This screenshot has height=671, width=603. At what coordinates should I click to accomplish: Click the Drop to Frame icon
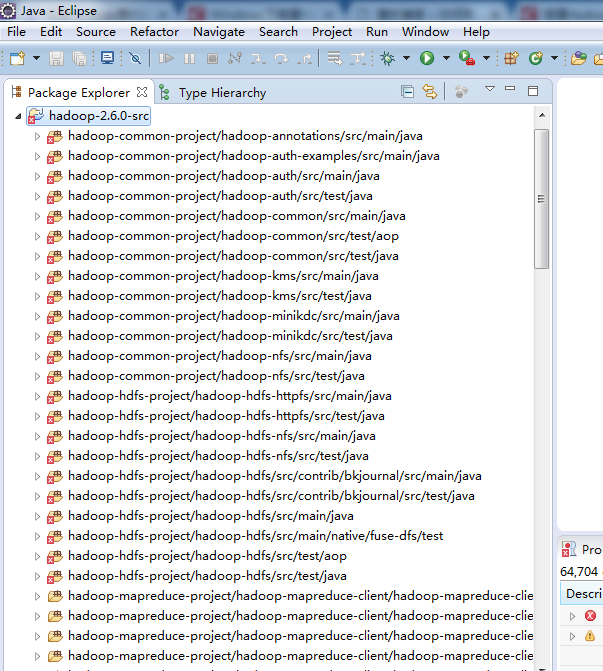tap(335, 58)
